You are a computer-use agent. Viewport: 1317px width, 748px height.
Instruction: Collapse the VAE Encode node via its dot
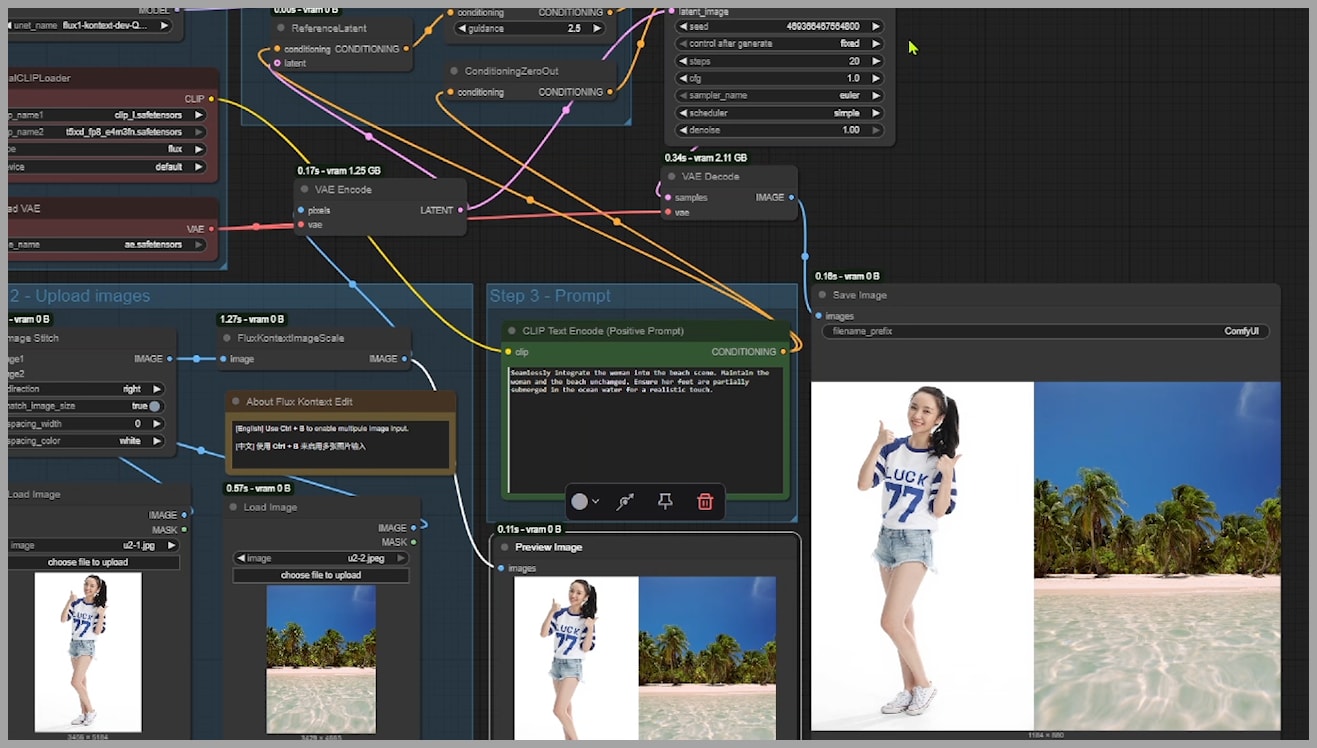click(x=305, y=189)
